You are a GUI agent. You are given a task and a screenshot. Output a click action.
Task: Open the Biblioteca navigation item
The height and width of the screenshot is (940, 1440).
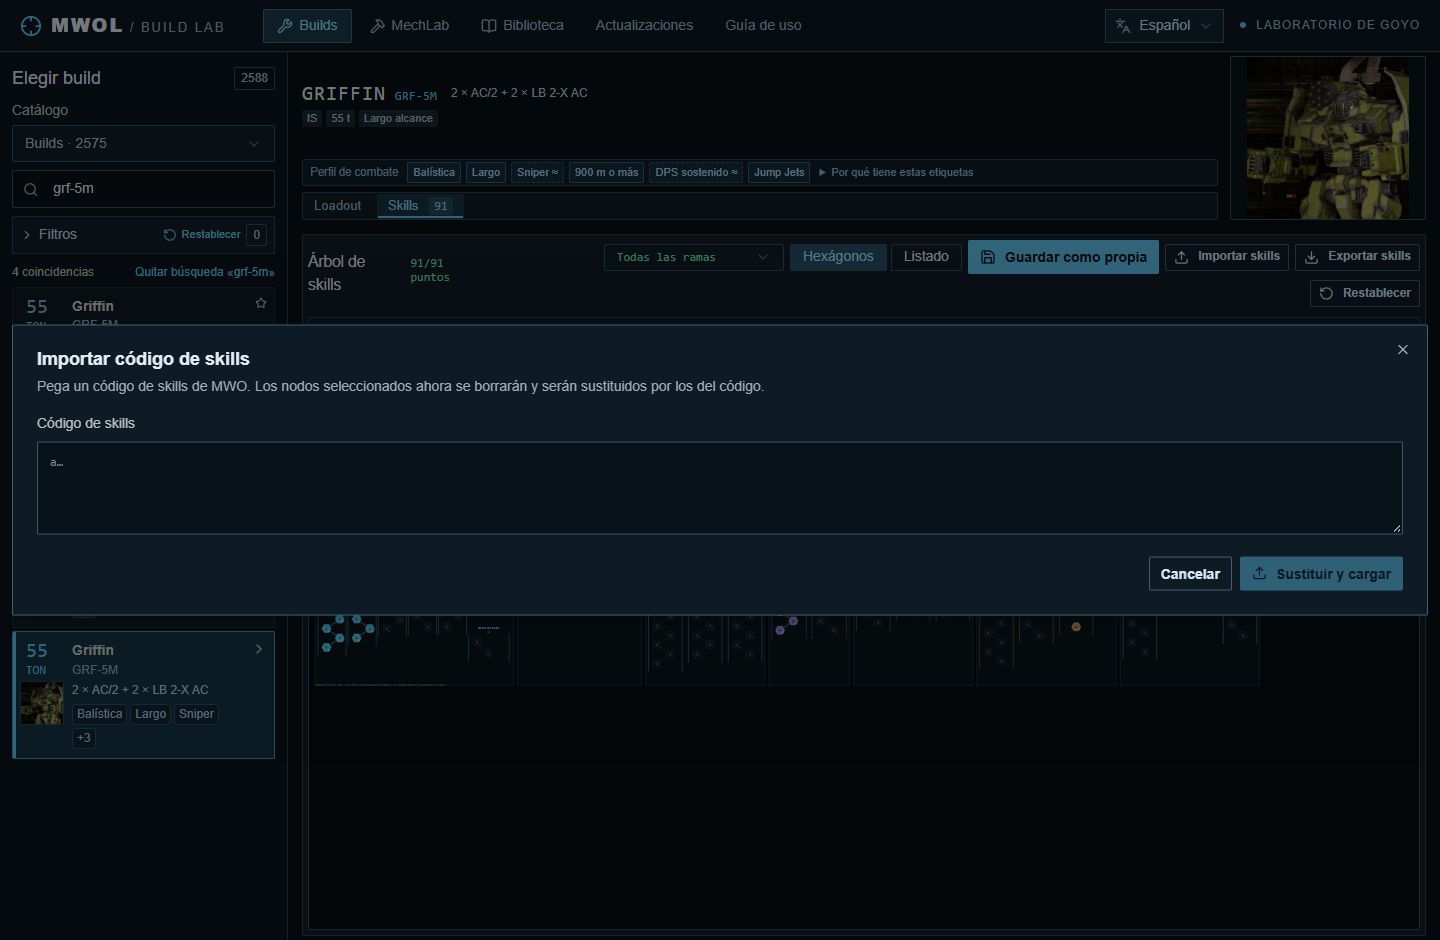522,26
